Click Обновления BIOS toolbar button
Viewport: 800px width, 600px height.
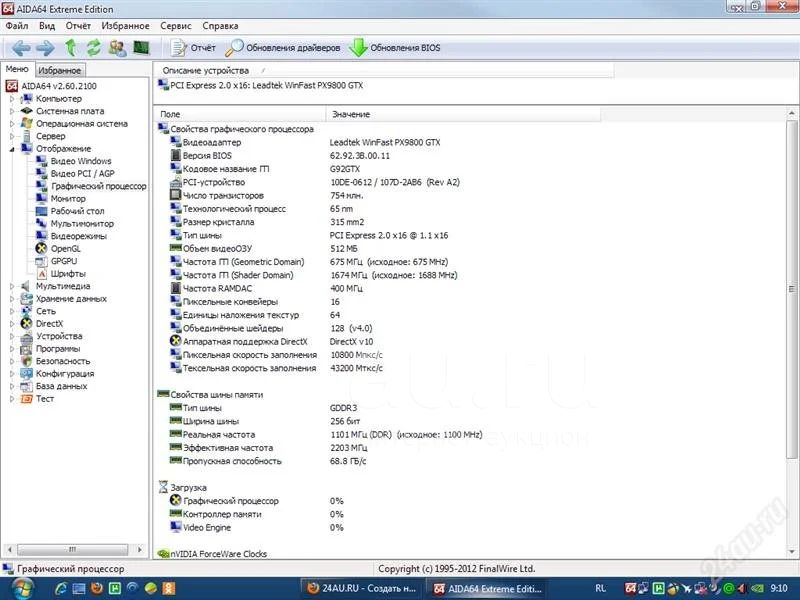tap(395, 48)
